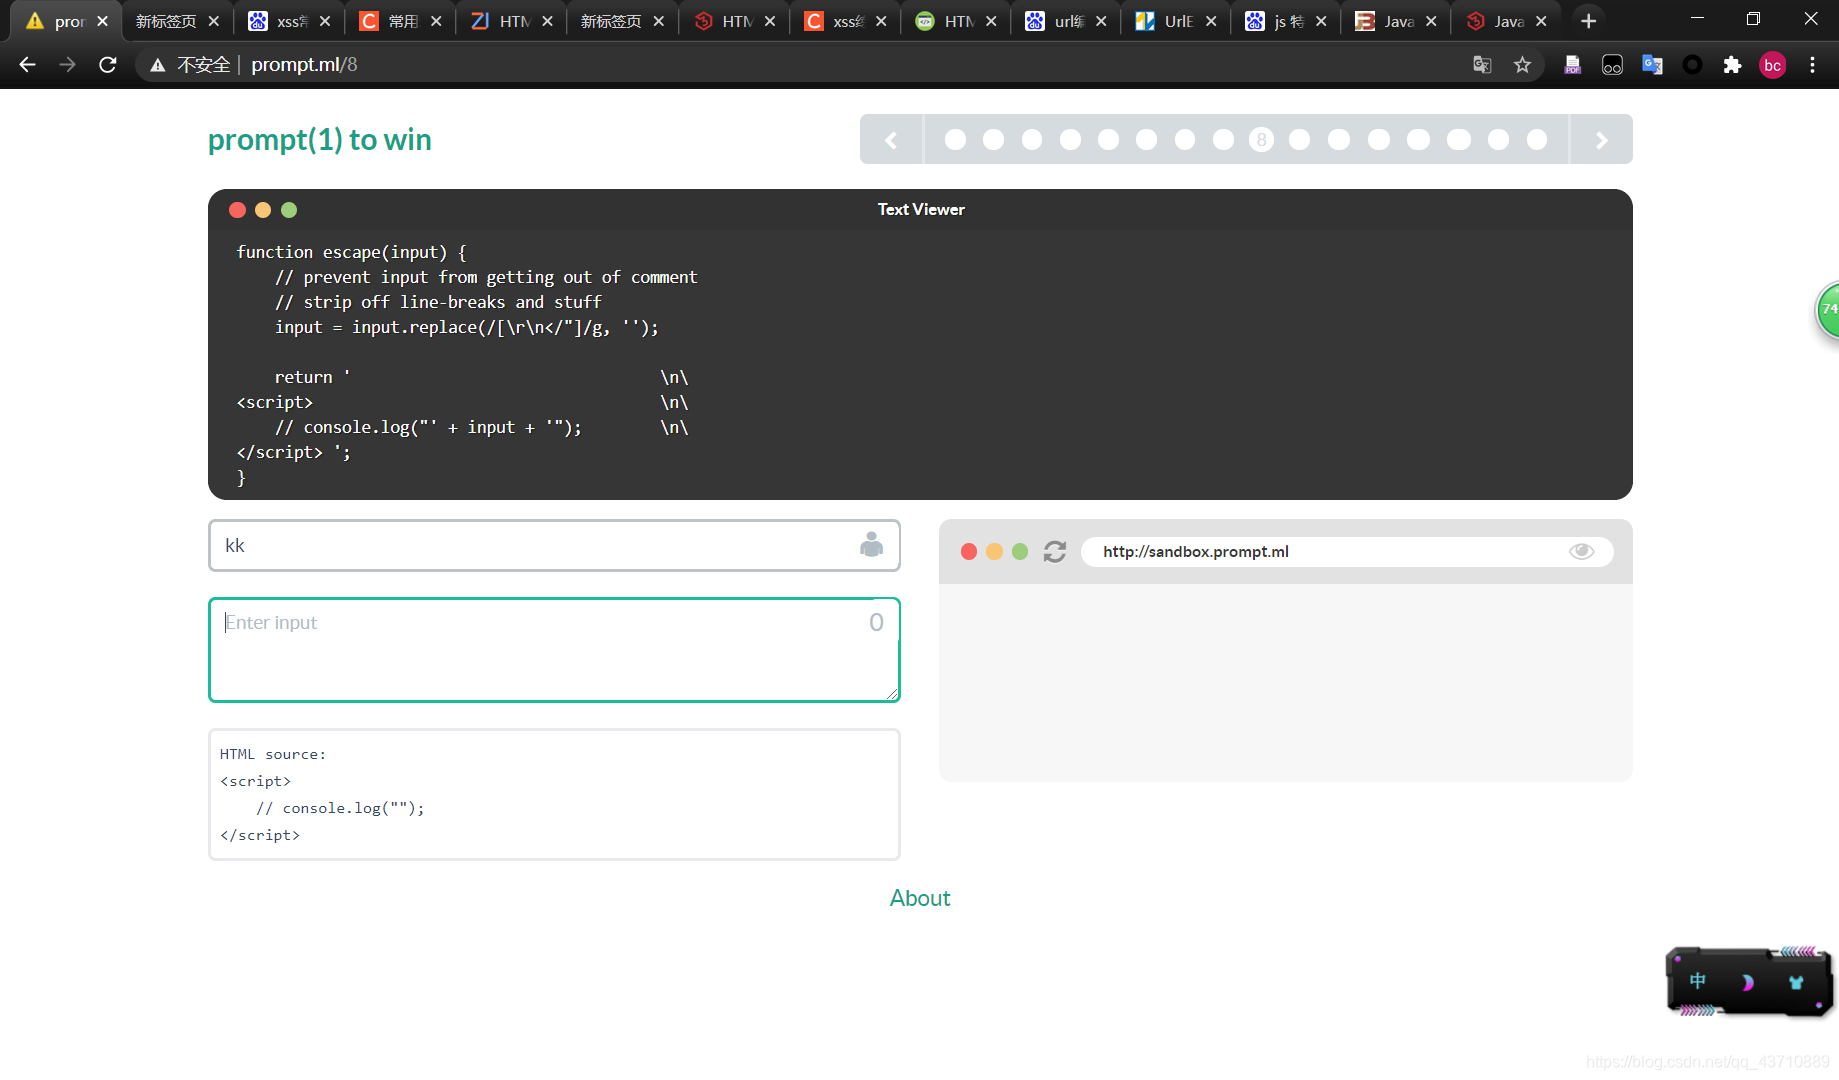This screenshot has width=1839, height=1080.
Task: Go to previous level with left chevron
Action: click(x=891, y=140)
